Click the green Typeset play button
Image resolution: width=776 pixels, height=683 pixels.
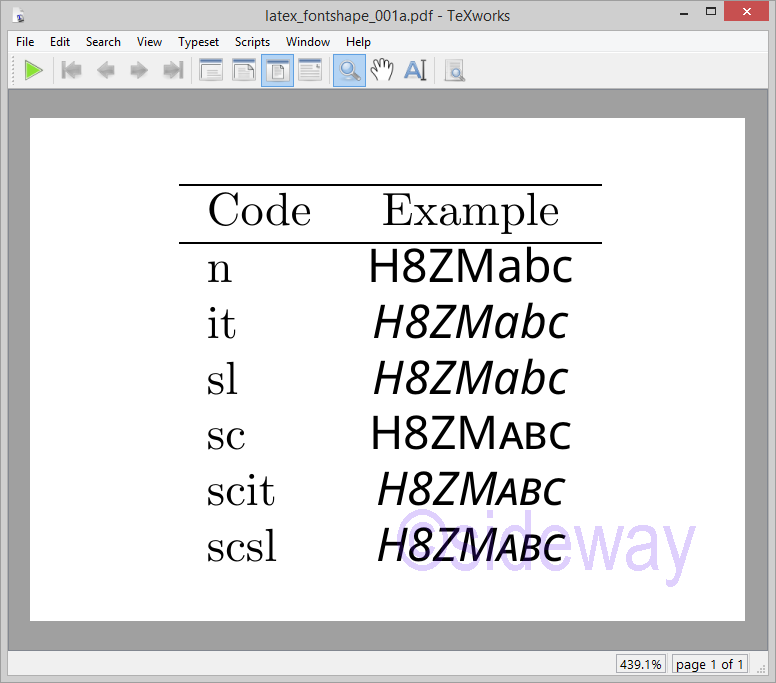pos(34,70)
